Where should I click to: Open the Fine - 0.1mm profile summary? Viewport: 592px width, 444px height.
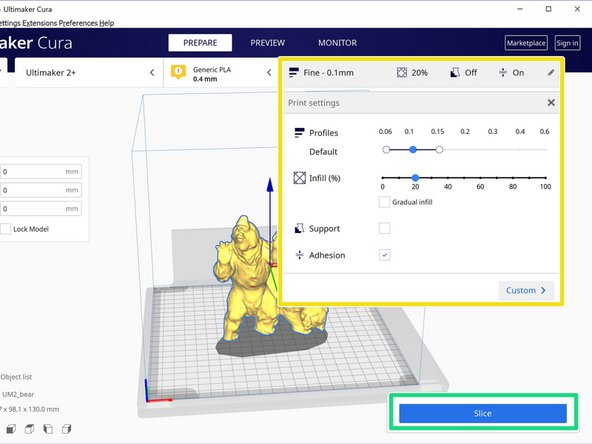click(328, 72)
